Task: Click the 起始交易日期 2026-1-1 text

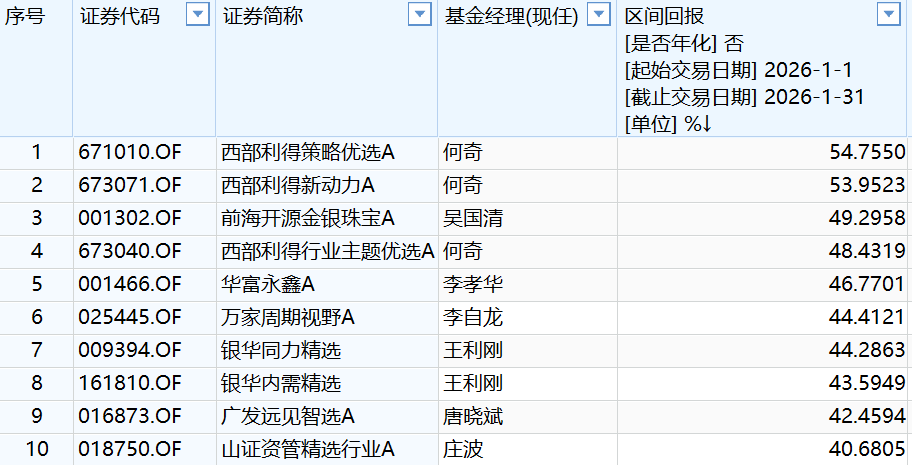Action: click(739, 70)
